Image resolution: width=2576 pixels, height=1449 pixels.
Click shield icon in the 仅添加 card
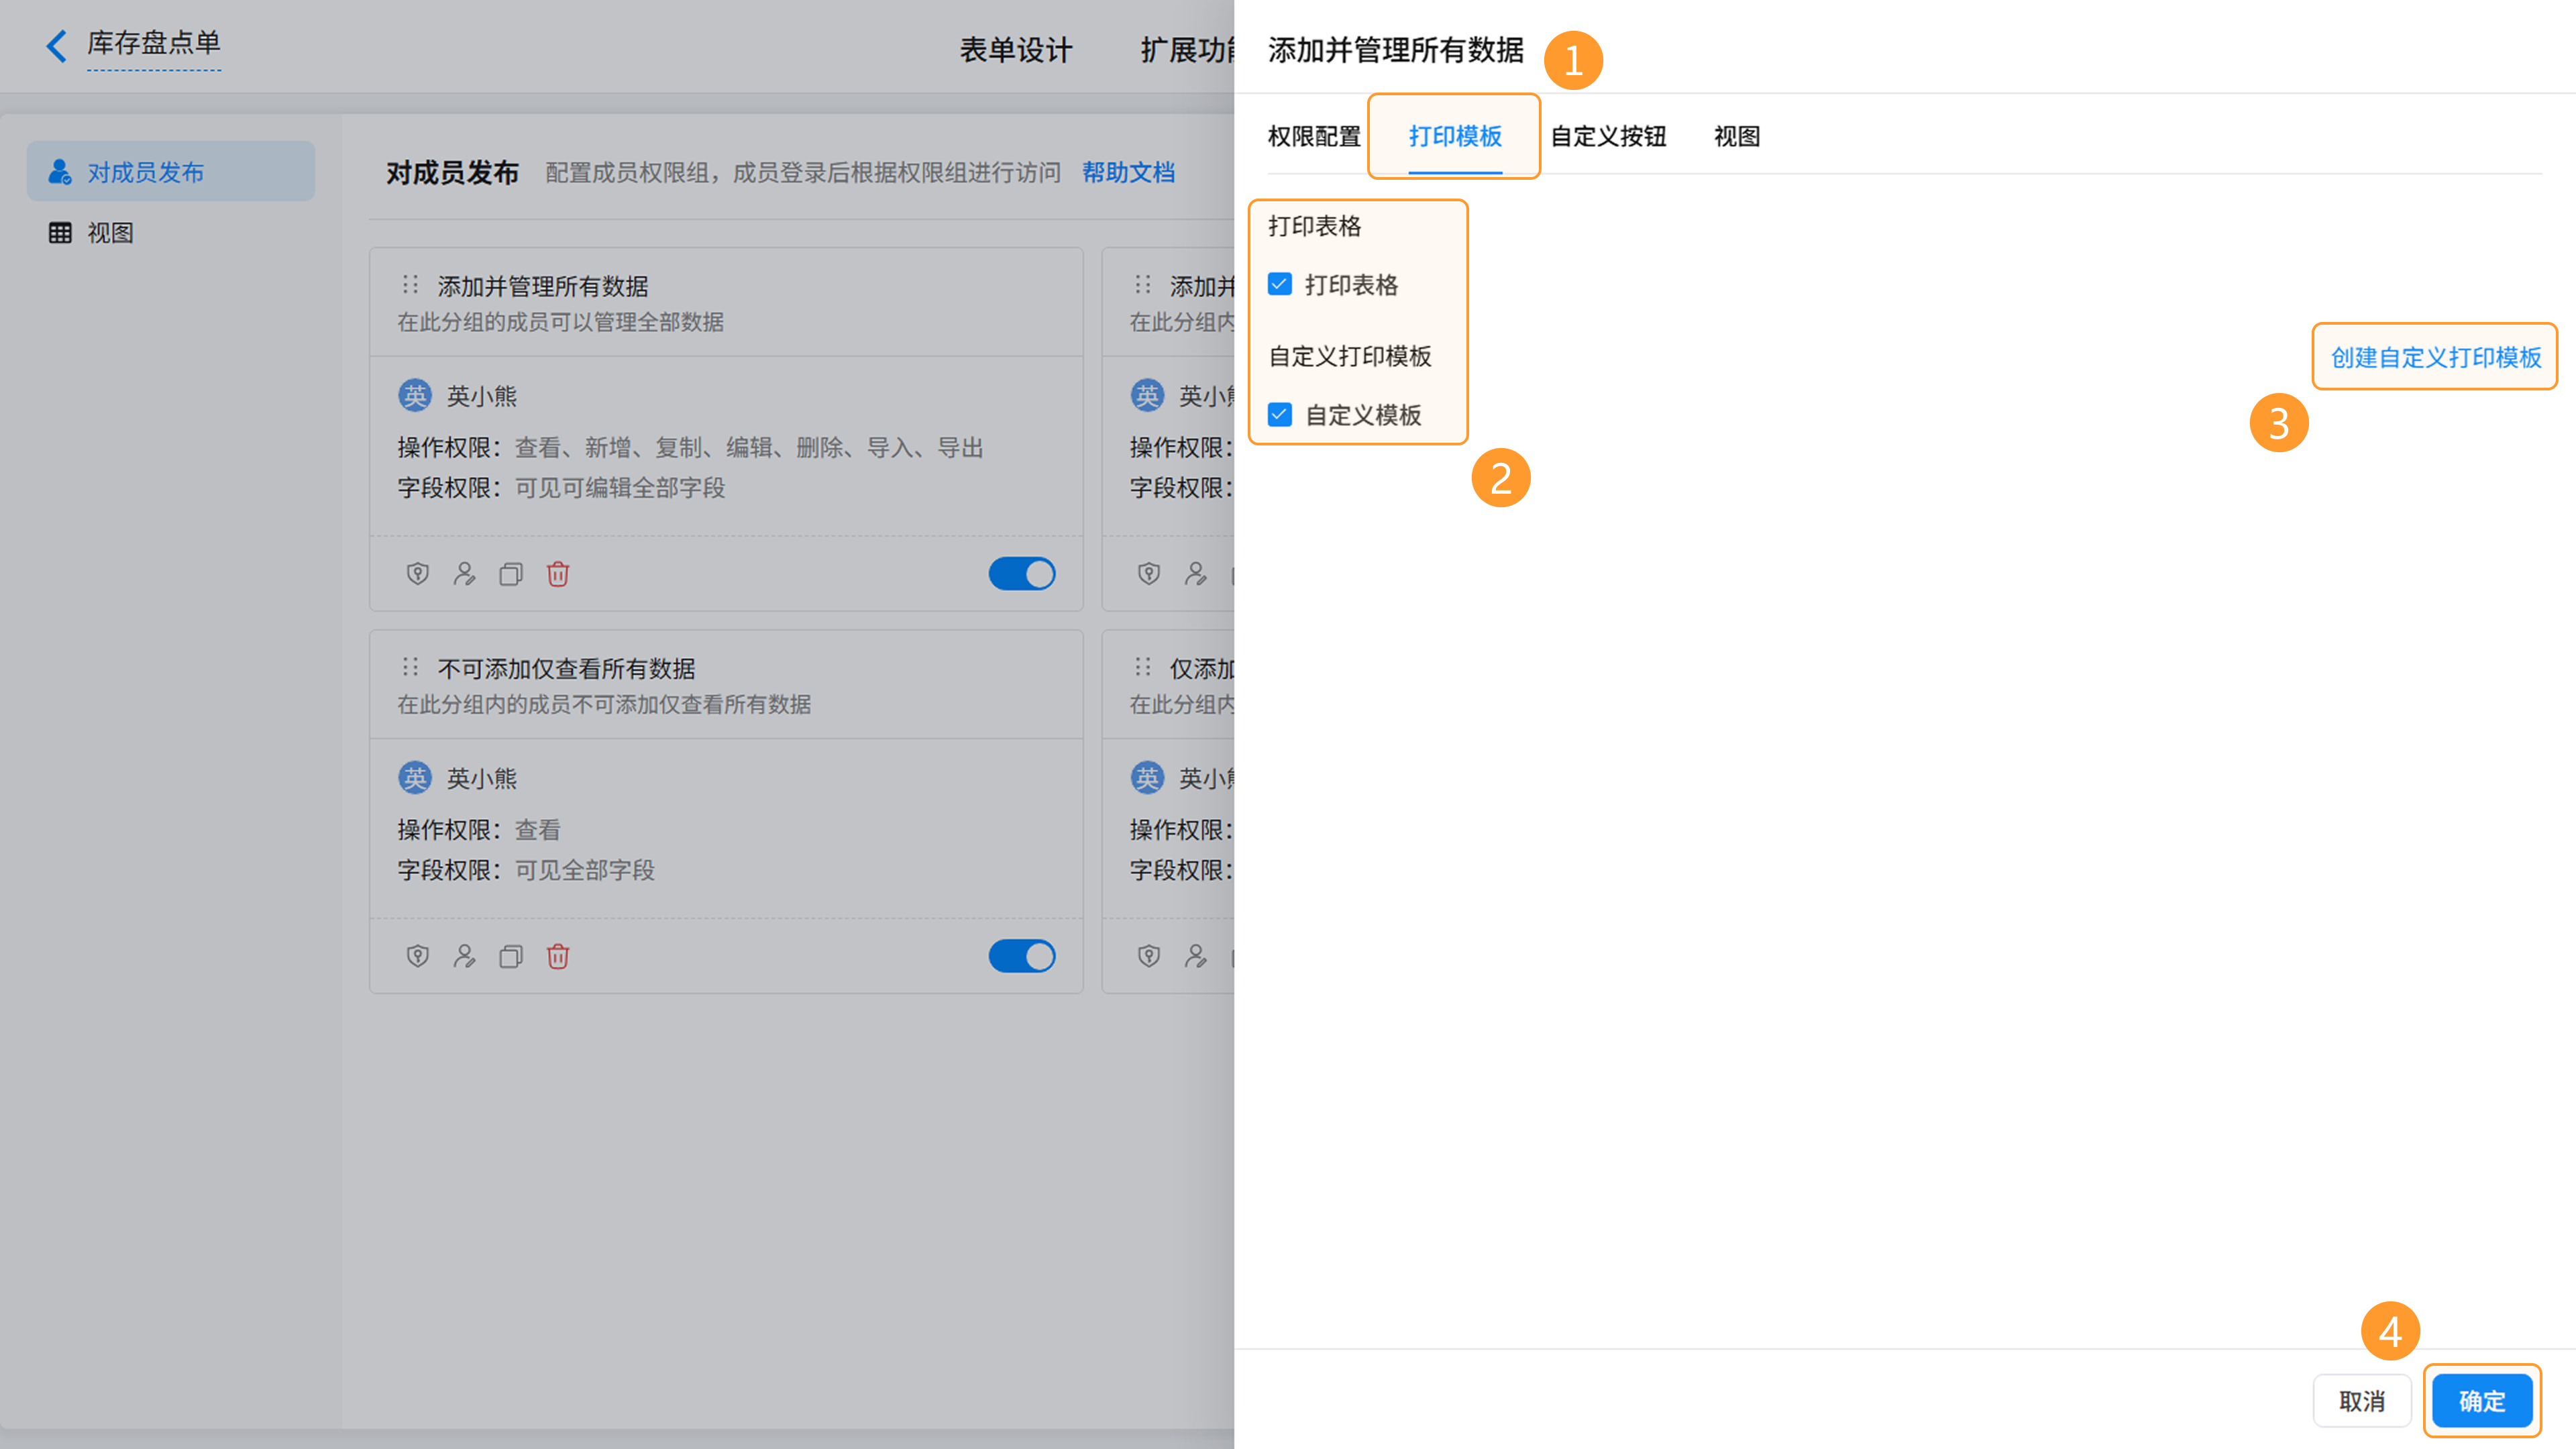coord(1149,956)
